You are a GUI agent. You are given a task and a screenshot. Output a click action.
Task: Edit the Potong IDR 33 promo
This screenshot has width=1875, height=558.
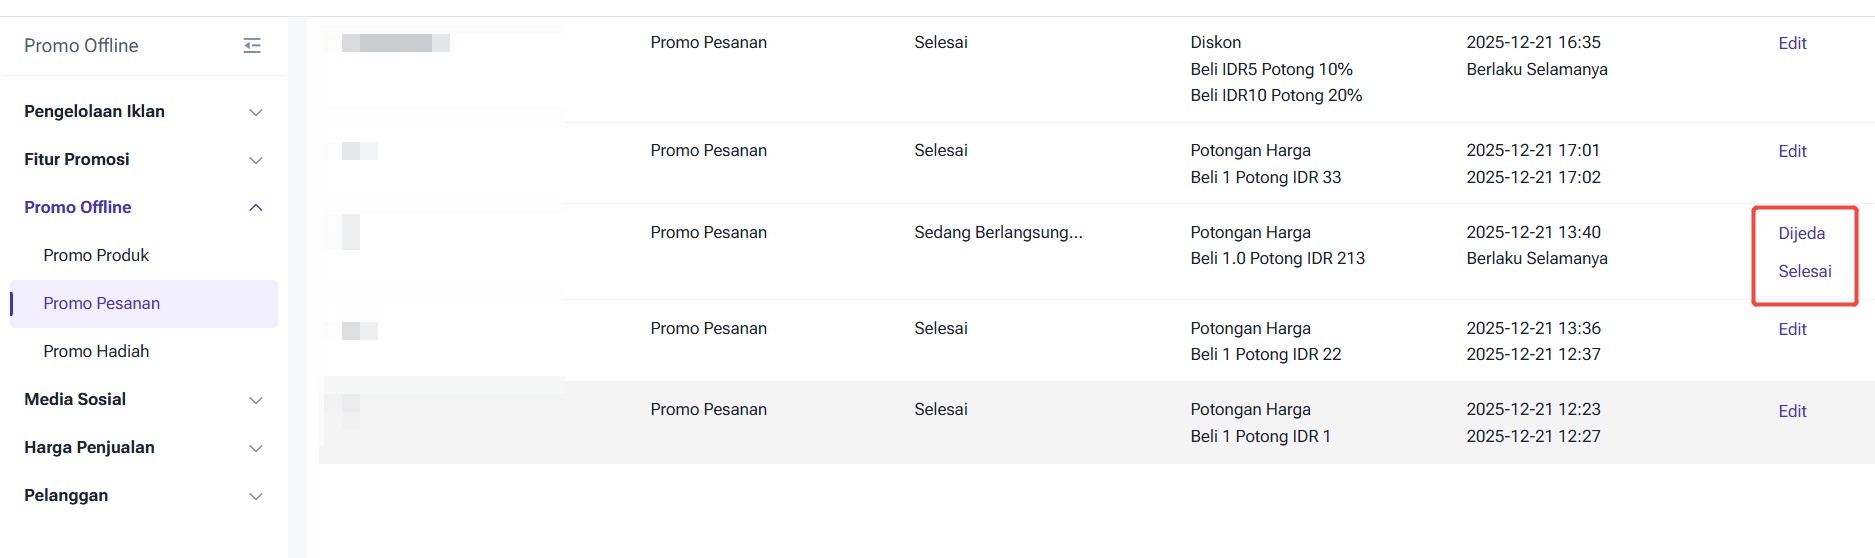tap(1792, 152)
